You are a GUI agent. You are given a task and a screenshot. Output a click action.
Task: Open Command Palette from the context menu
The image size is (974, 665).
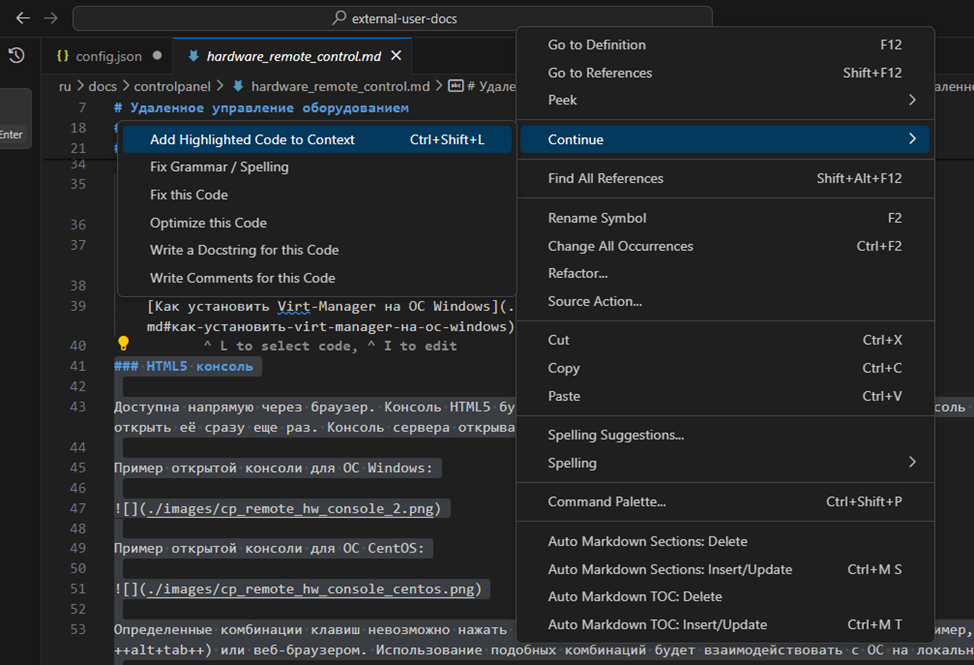tap(606, 501)
